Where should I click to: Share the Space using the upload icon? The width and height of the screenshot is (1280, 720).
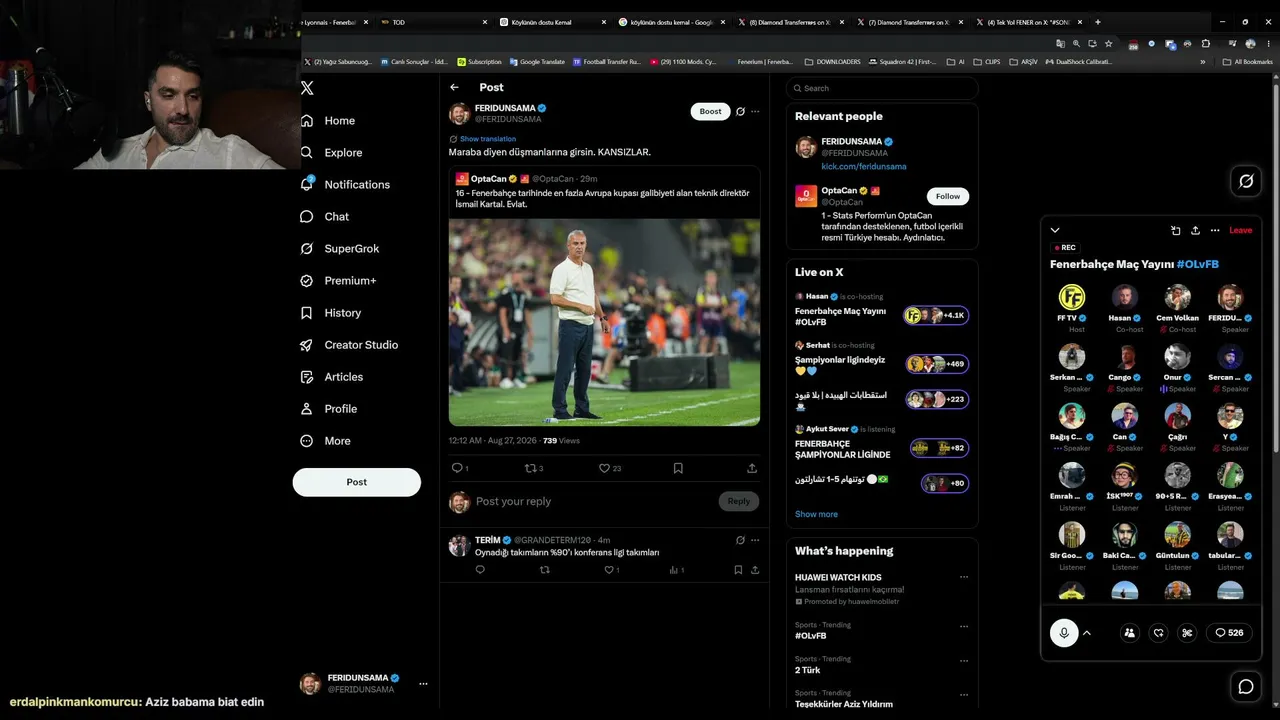pos(1195,230)
